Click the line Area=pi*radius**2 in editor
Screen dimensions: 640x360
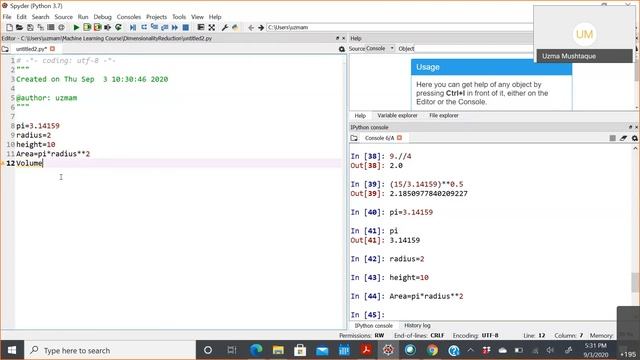[53, 154]
